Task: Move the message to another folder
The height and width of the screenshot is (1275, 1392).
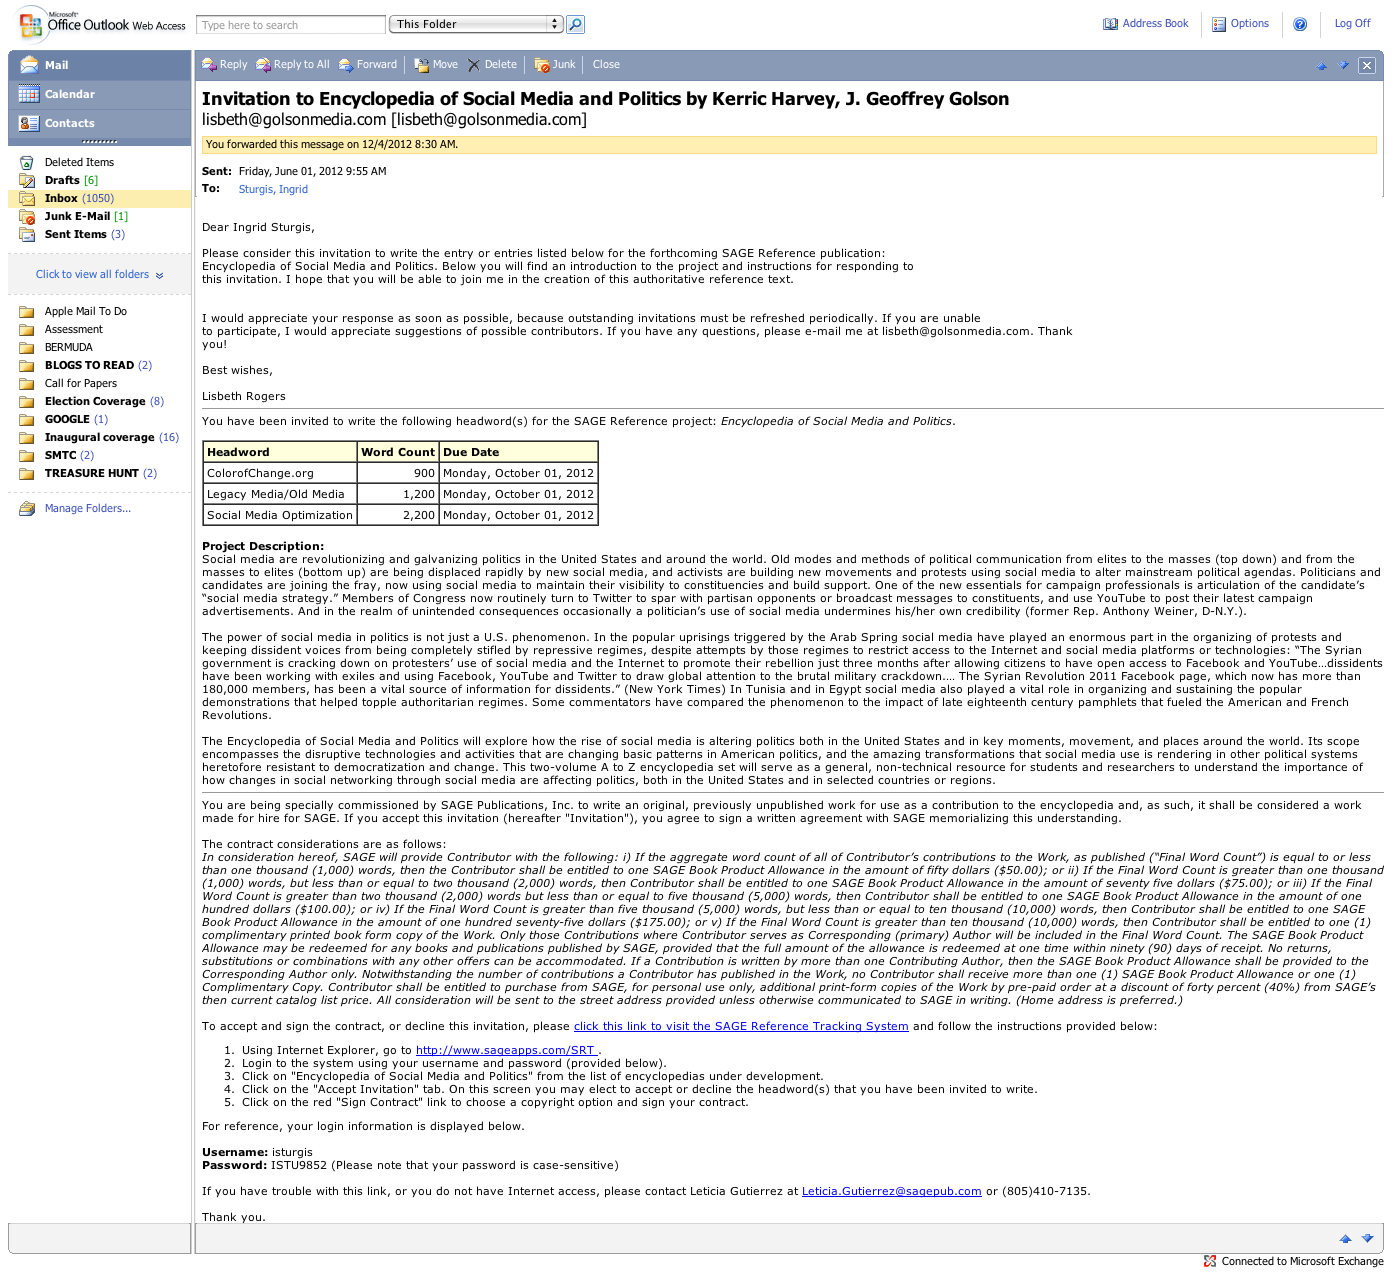Action: [436, 65]
